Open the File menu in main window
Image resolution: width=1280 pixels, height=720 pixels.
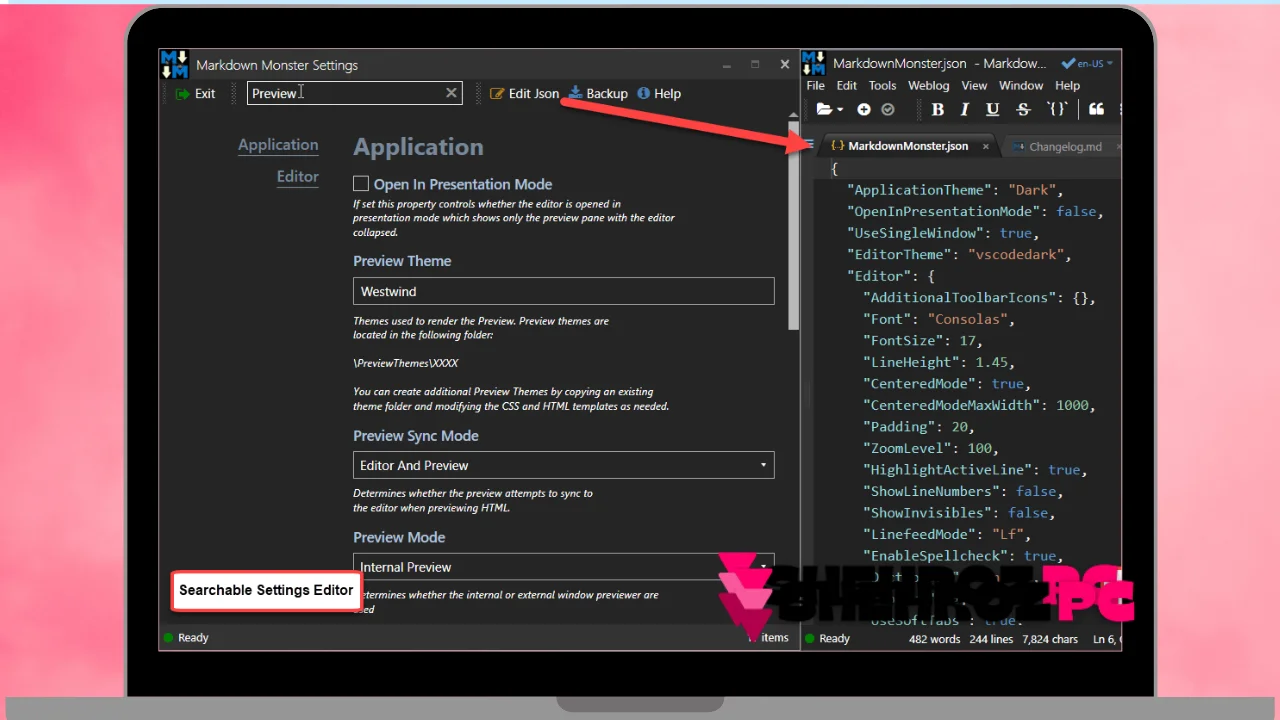pyautogui.click(x=816, y=86)
